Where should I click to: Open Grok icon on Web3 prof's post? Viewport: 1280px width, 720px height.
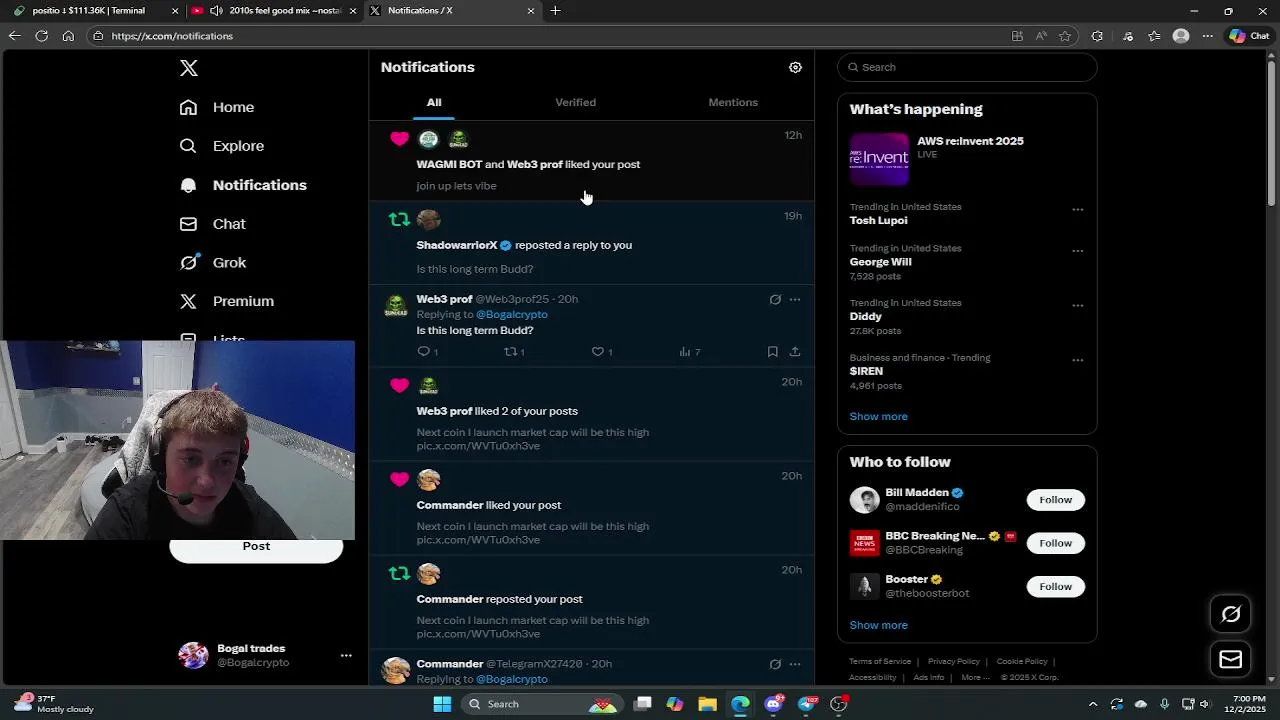tap(775, 299)
